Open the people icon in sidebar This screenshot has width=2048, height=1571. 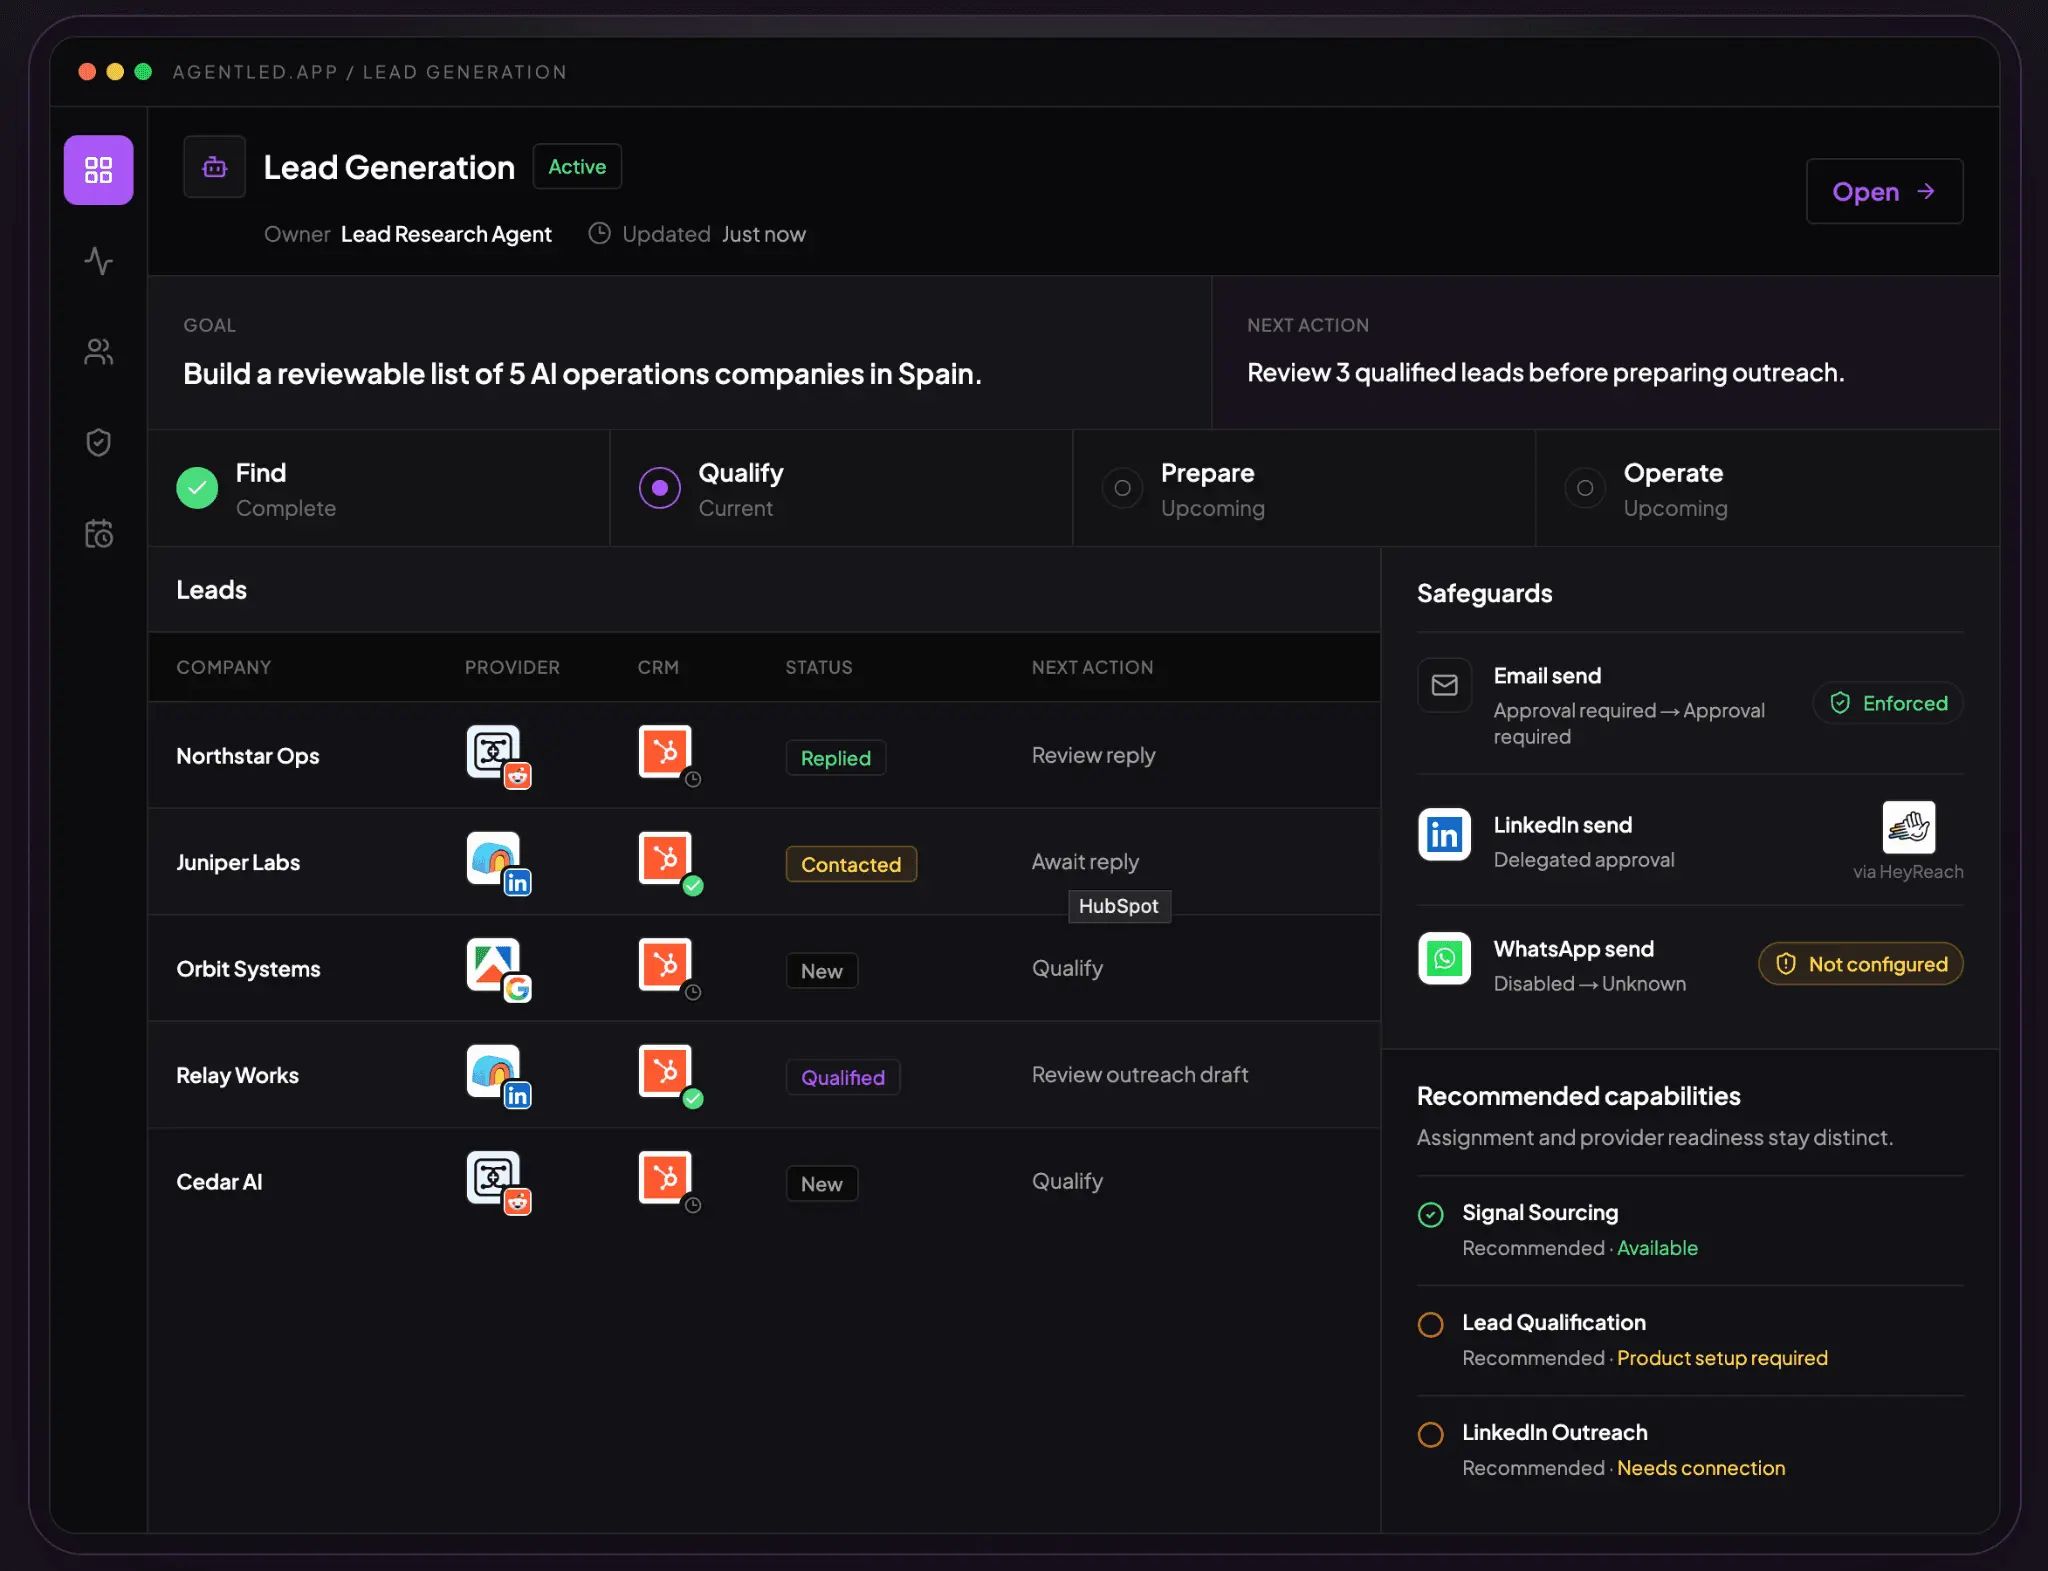pyautogui.click(x=98, y=352)
